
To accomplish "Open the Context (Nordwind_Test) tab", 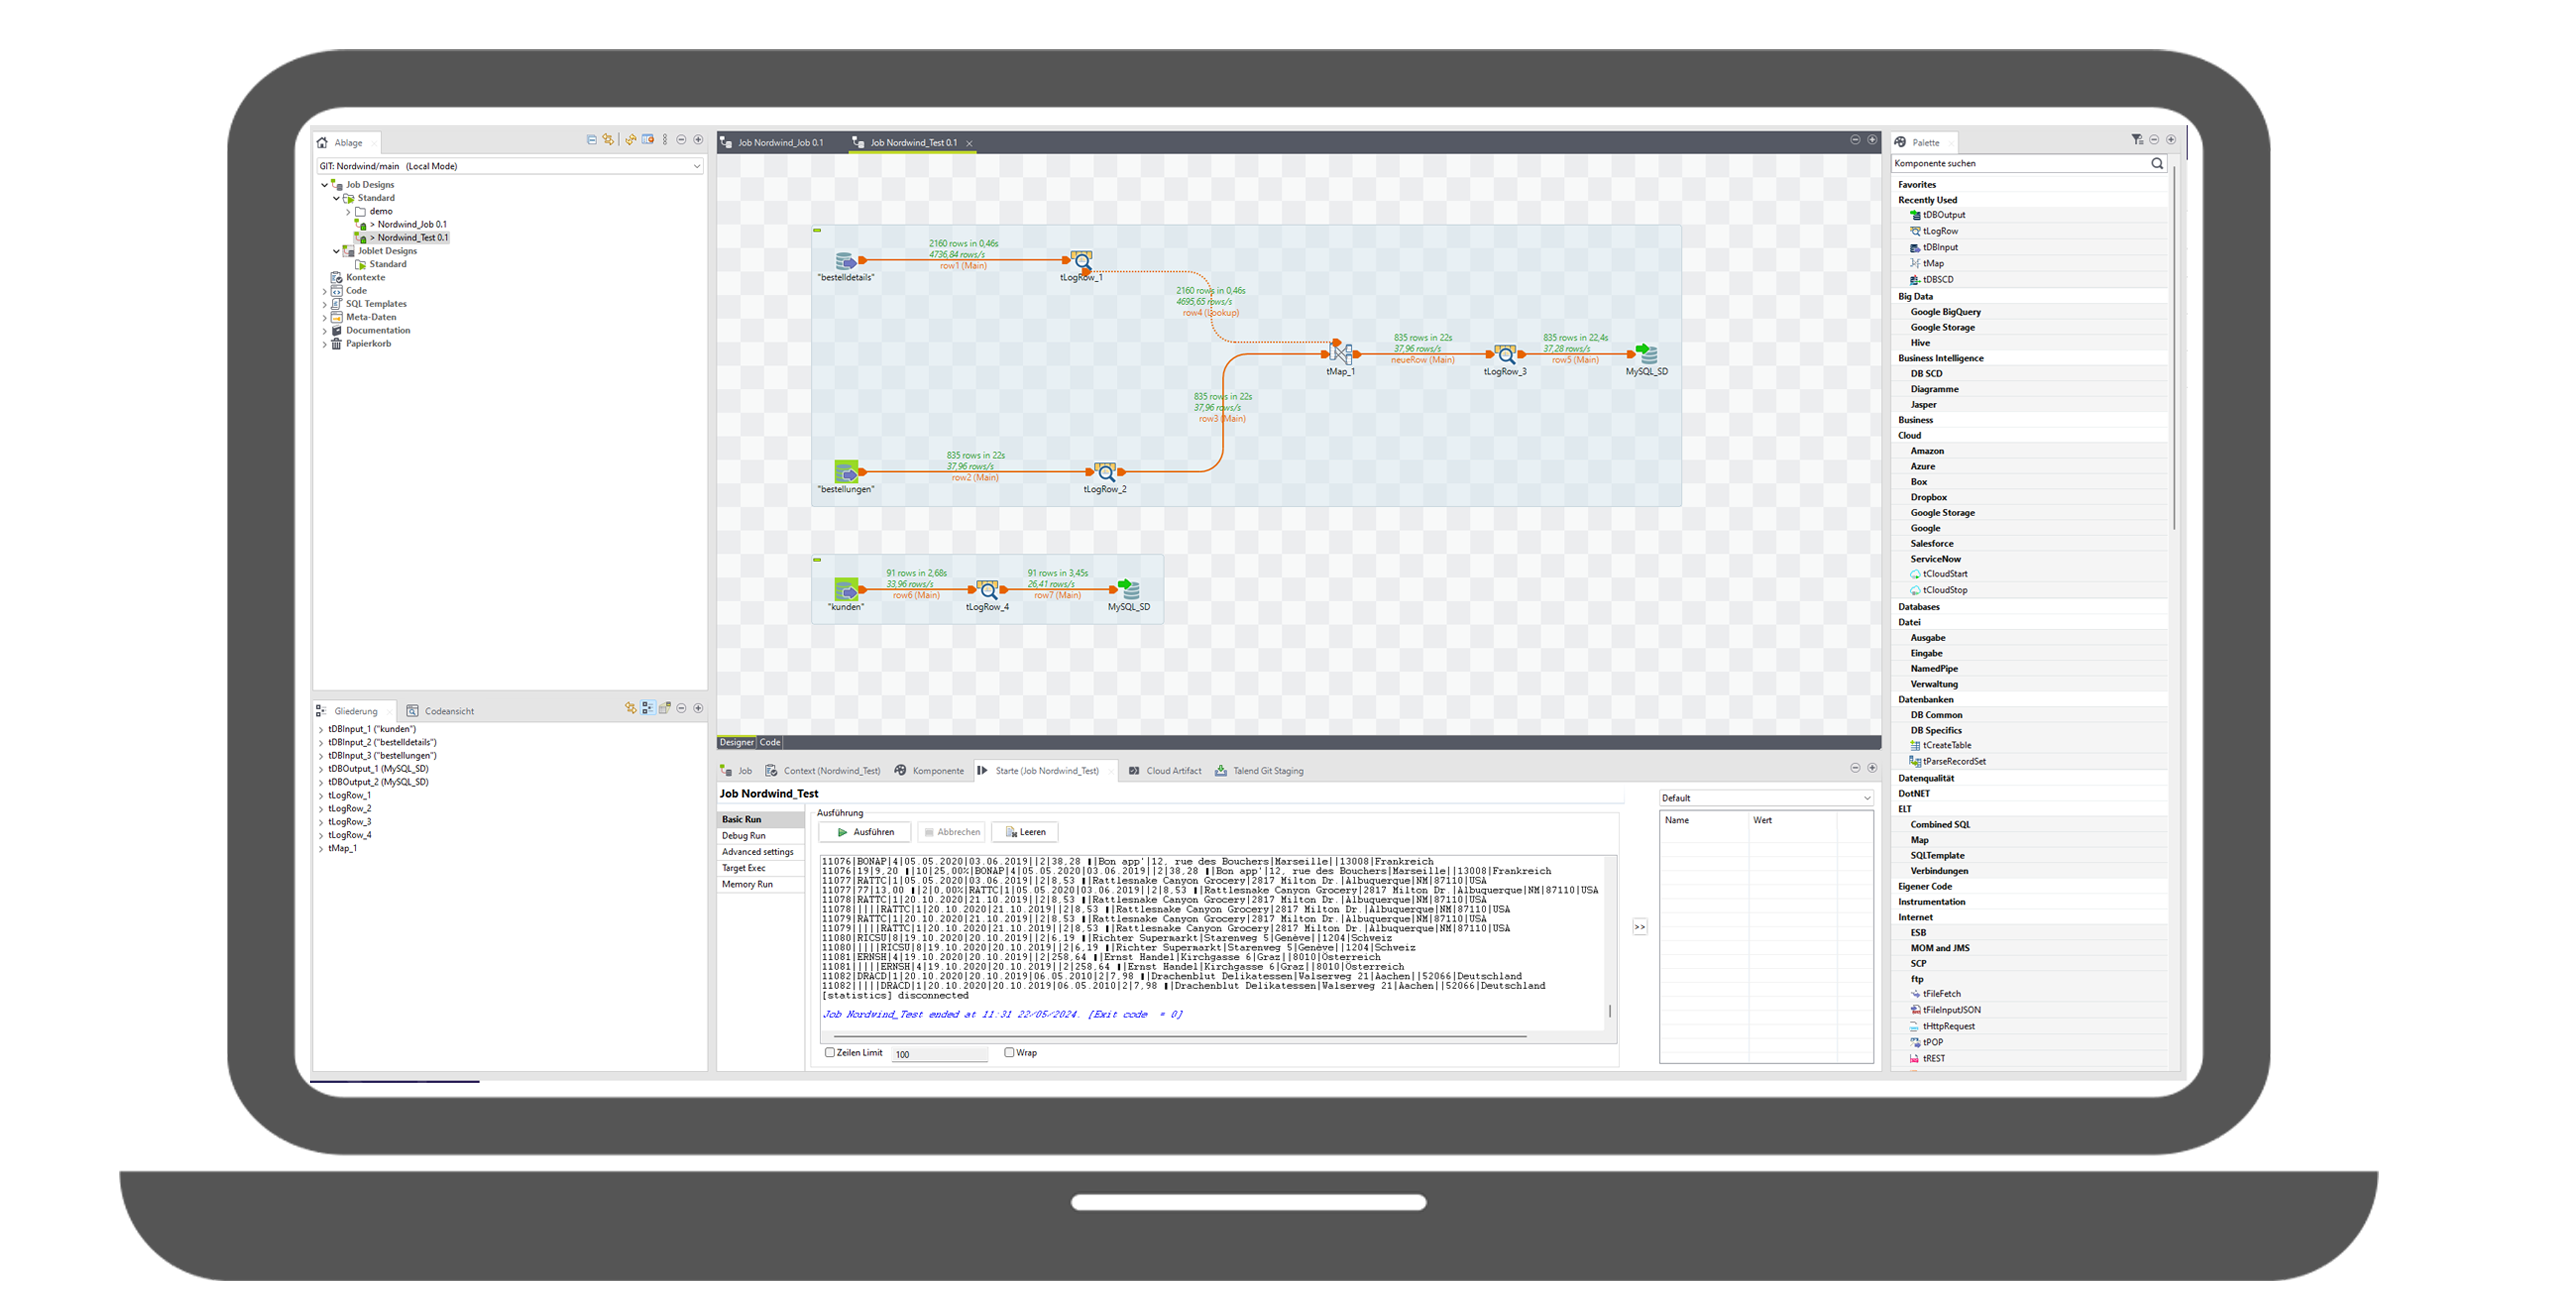I will pos(823,771).
